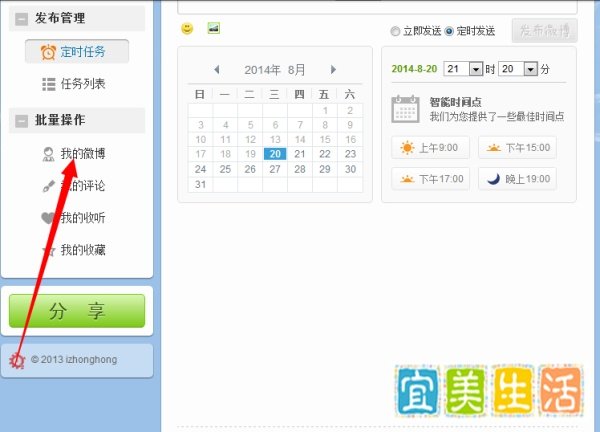
Task: Click the red gear settings icon
Action: 17,360
